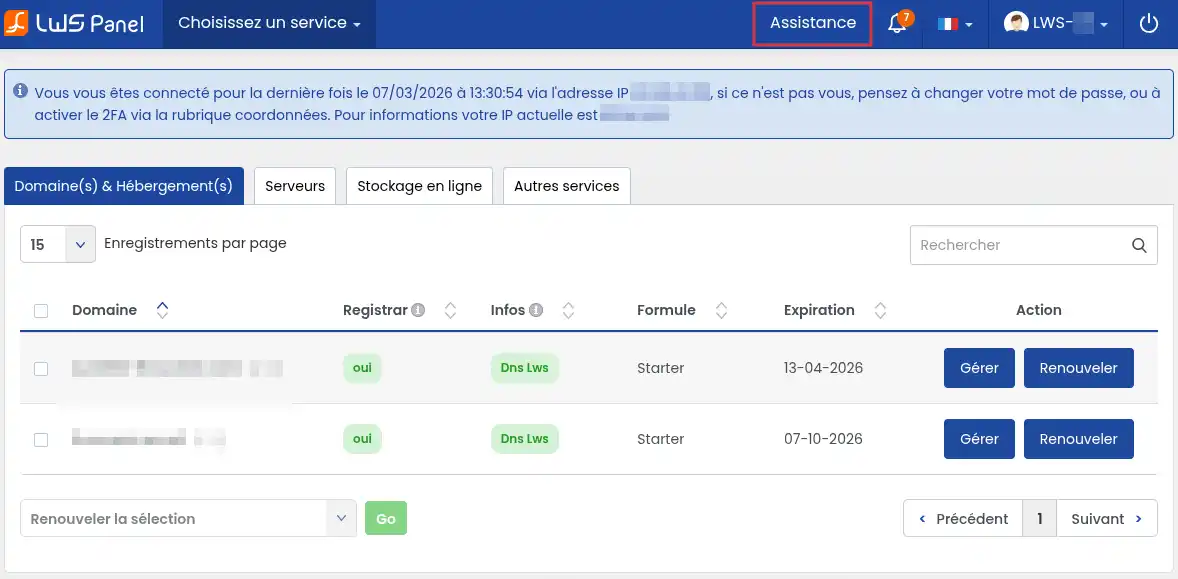This screenshot has width=1178, height=579.
Task: Open the notifications bell with 7 alerts
Action: coord(897,24)
